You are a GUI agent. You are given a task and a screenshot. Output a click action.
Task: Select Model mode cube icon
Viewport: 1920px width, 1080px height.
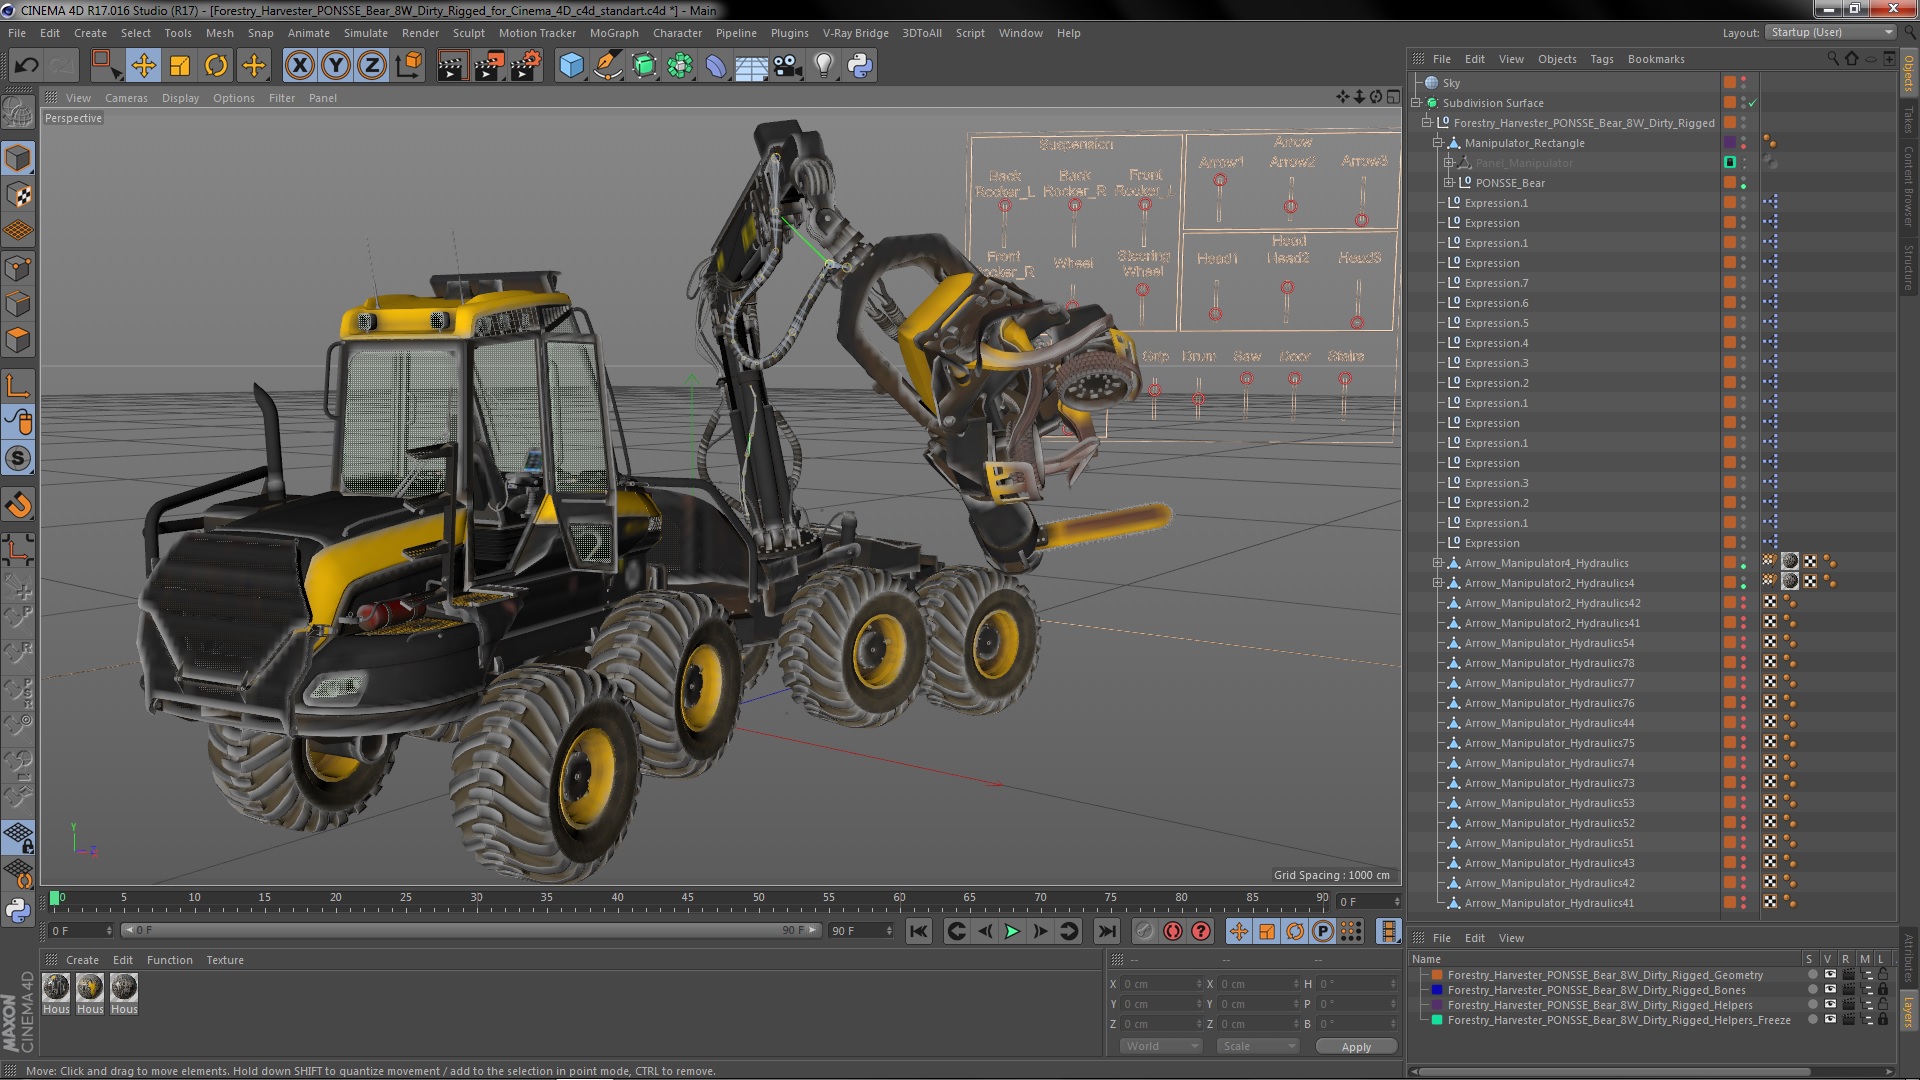click(18, 158)
